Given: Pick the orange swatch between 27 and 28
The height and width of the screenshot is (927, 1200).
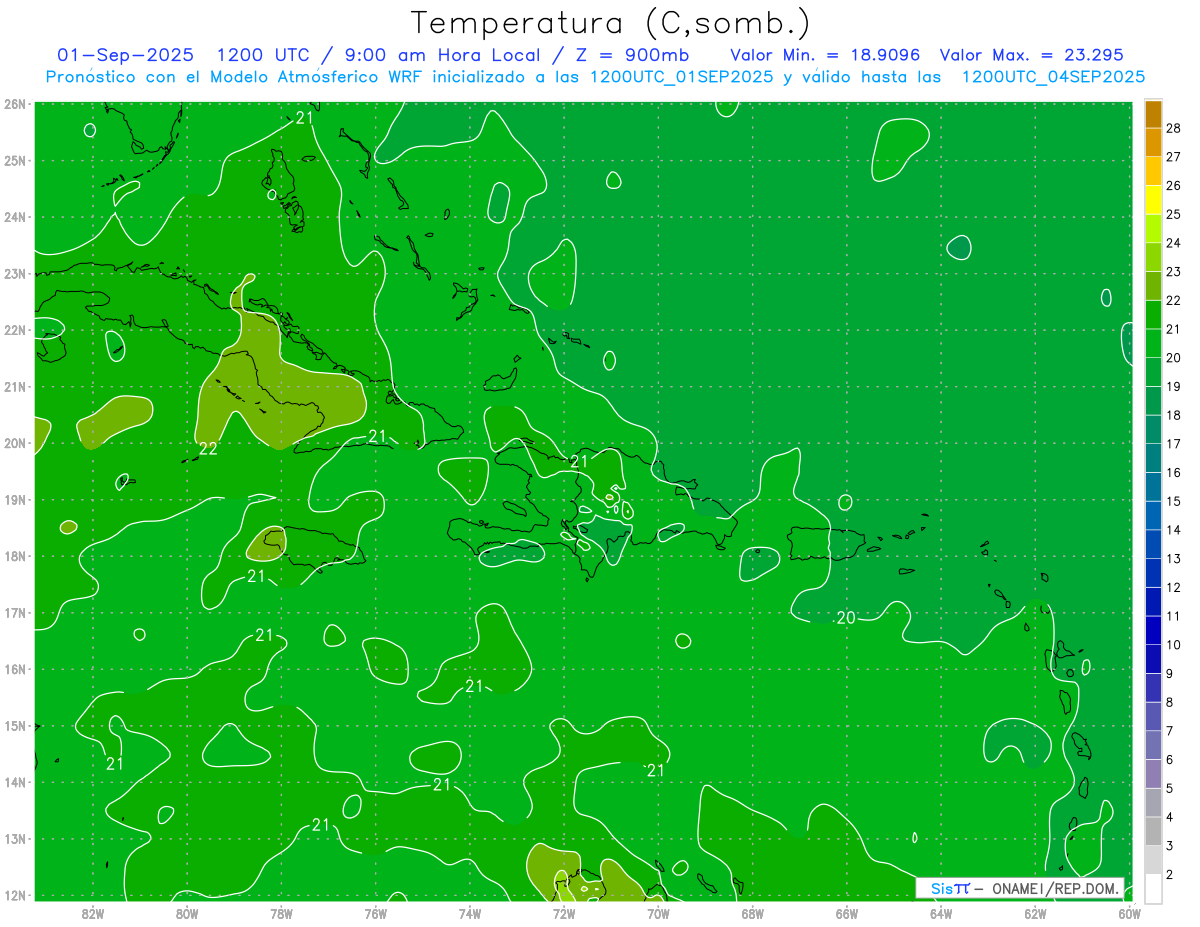Looking at the screenshot, I should (1153, 142).
